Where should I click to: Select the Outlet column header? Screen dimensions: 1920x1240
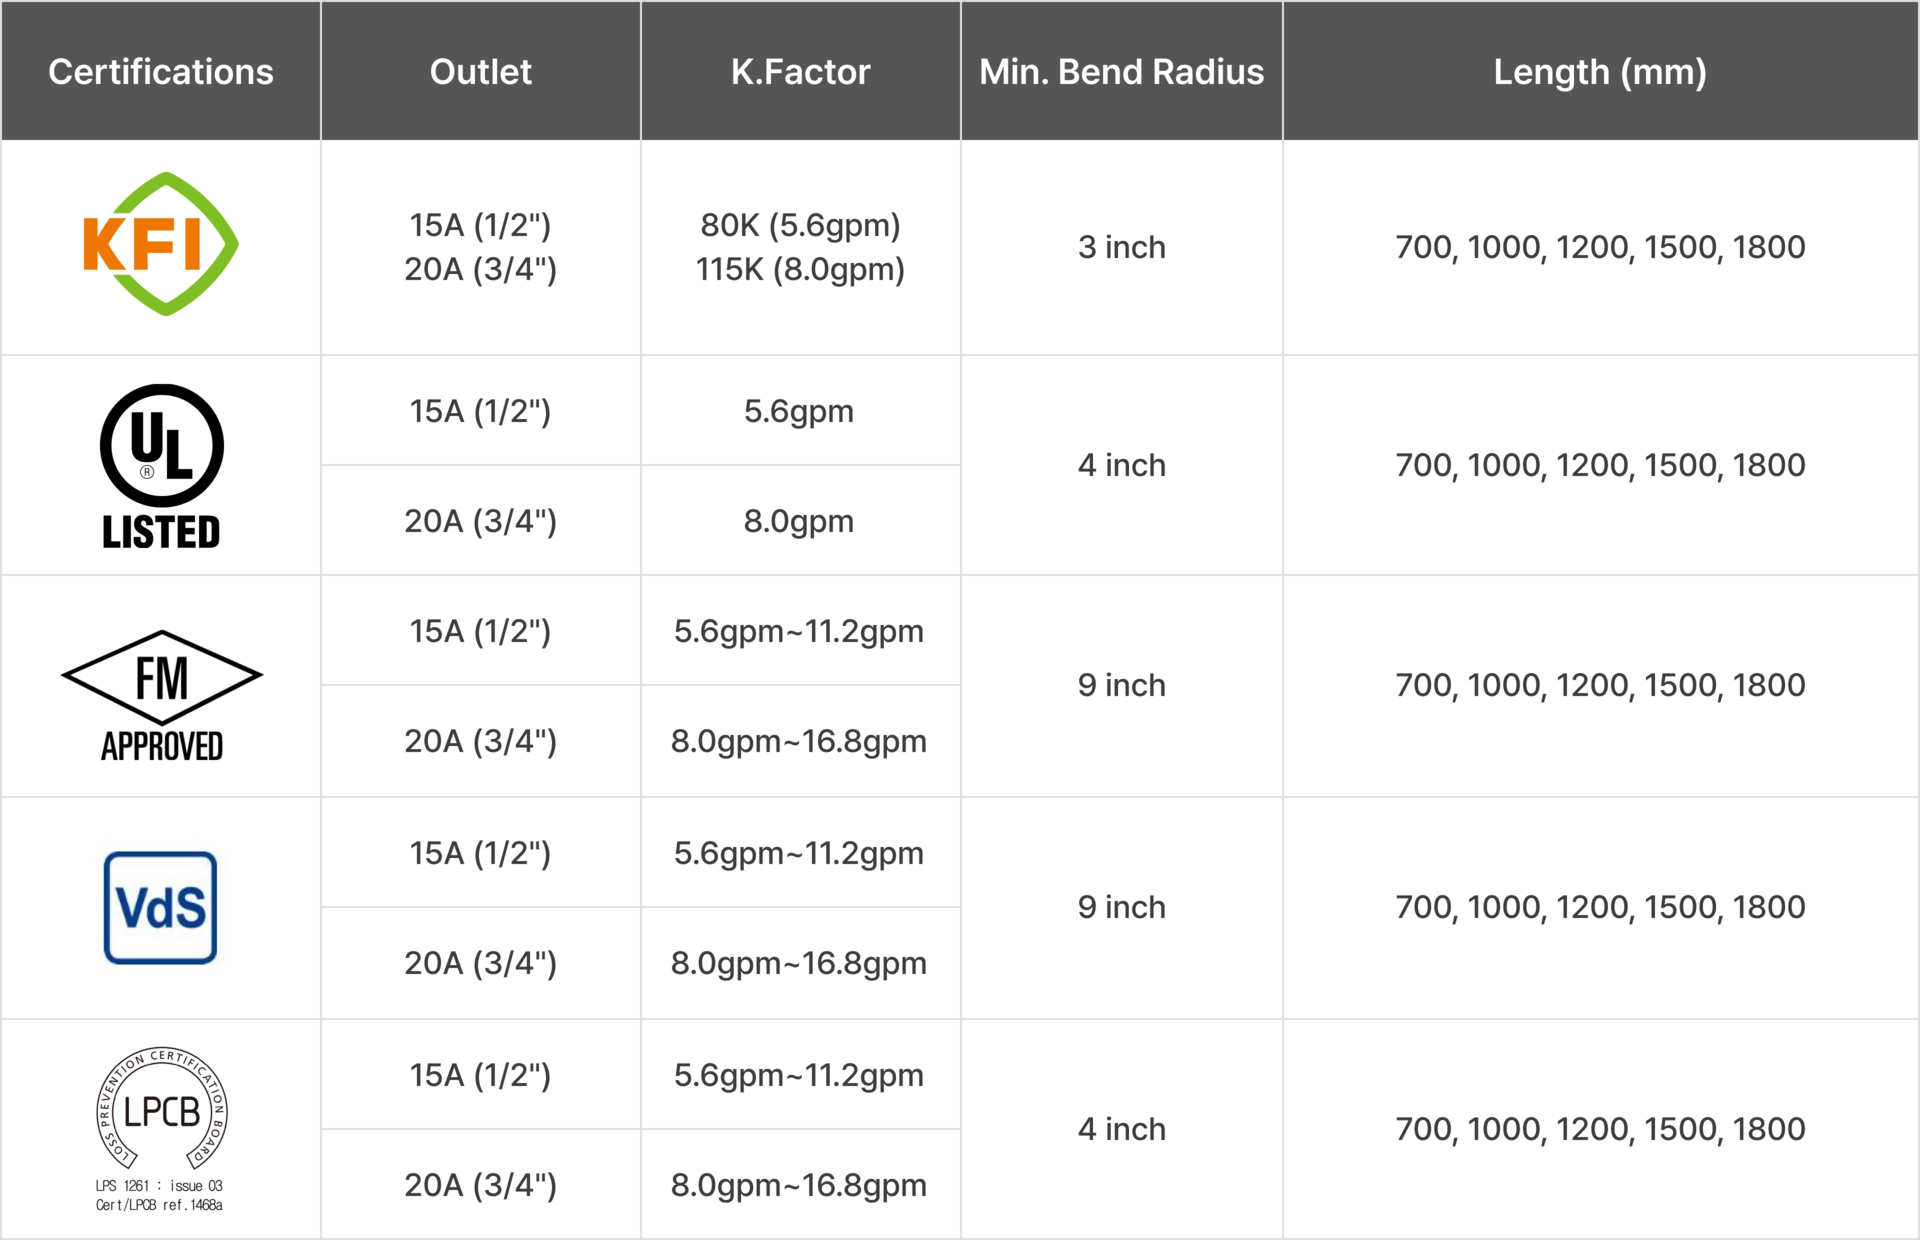(481, 72)
